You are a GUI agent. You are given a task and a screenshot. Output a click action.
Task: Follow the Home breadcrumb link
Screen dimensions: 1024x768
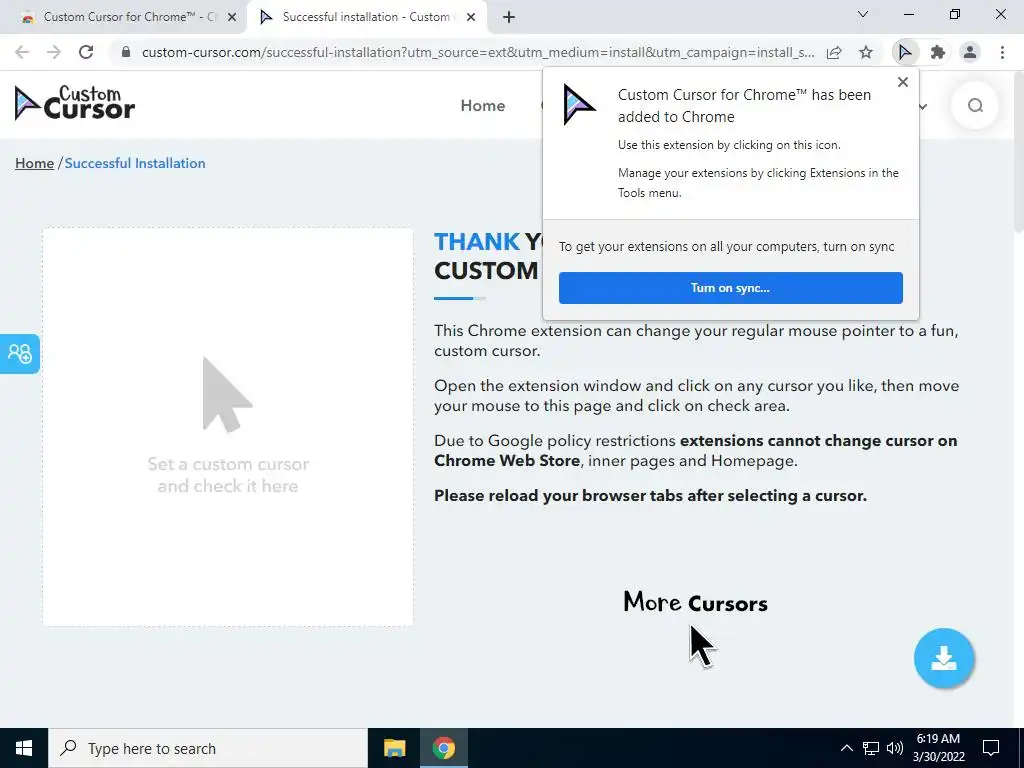(x=35, y=163)
